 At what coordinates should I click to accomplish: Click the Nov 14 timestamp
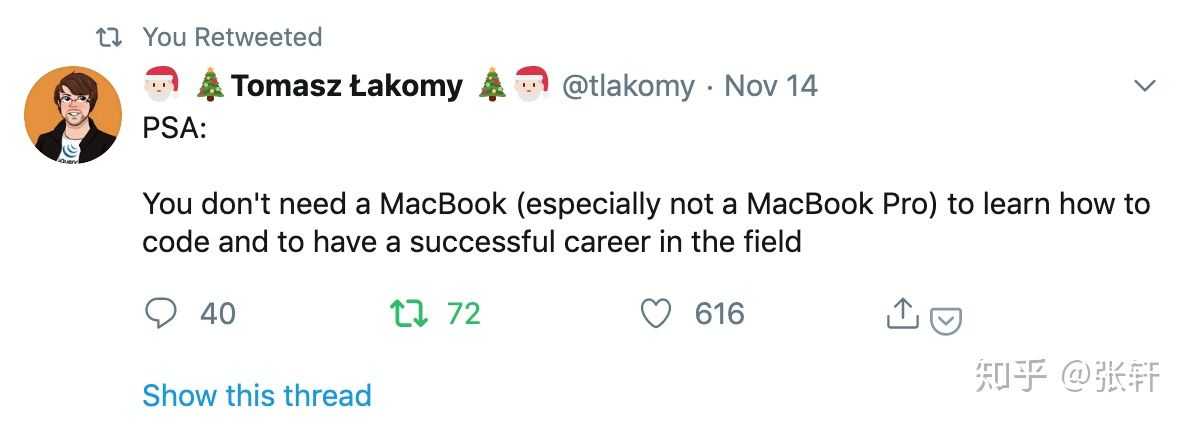(x=771, y=87)
